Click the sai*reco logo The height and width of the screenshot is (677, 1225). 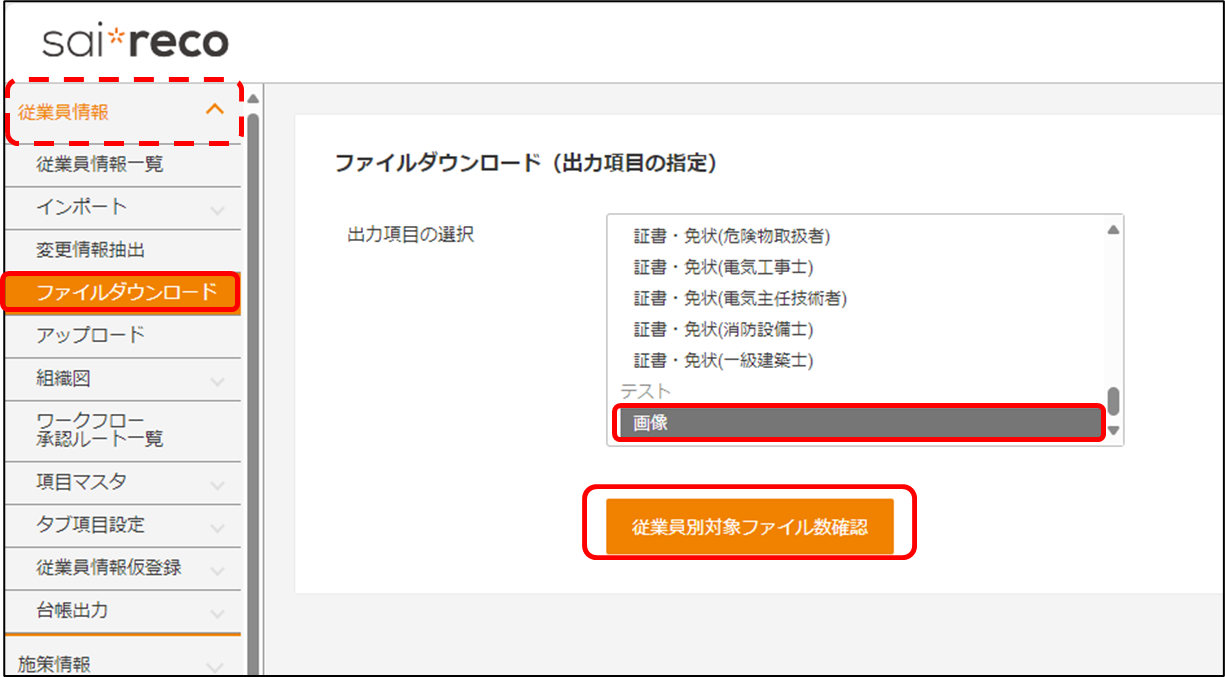(x=136, y=42)
